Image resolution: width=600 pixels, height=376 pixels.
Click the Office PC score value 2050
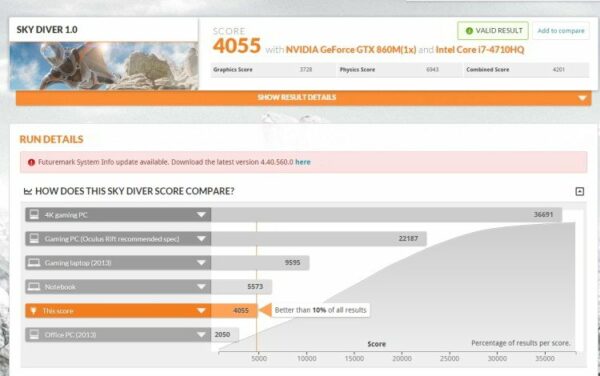[x=222, y=335]
